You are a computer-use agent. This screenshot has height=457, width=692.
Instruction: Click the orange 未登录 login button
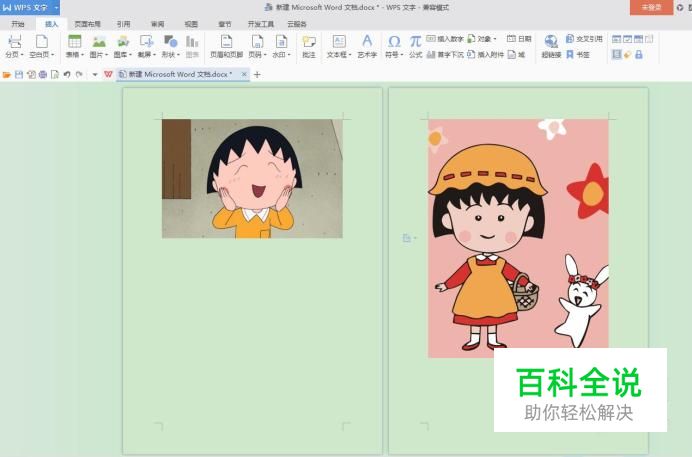click(x=651, y=7)
